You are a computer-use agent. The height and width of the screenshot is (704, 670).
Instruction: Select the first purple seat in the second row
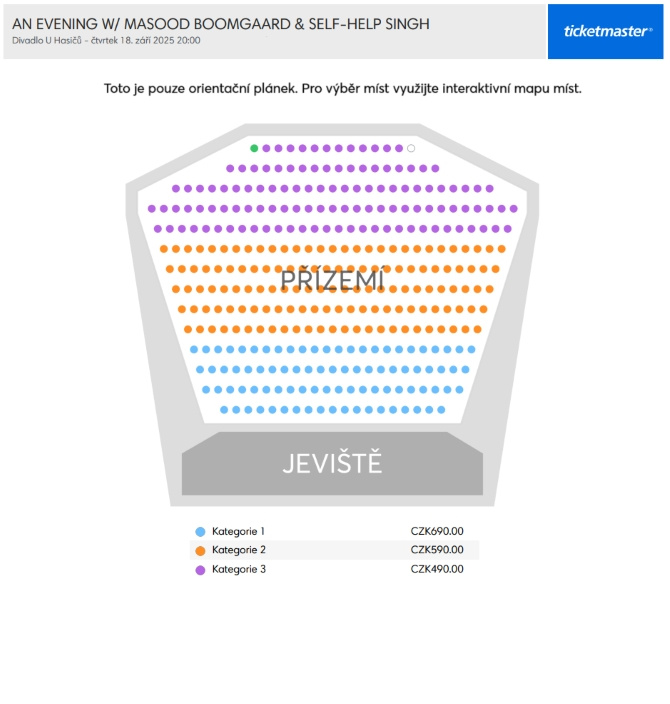click(230, 168)
